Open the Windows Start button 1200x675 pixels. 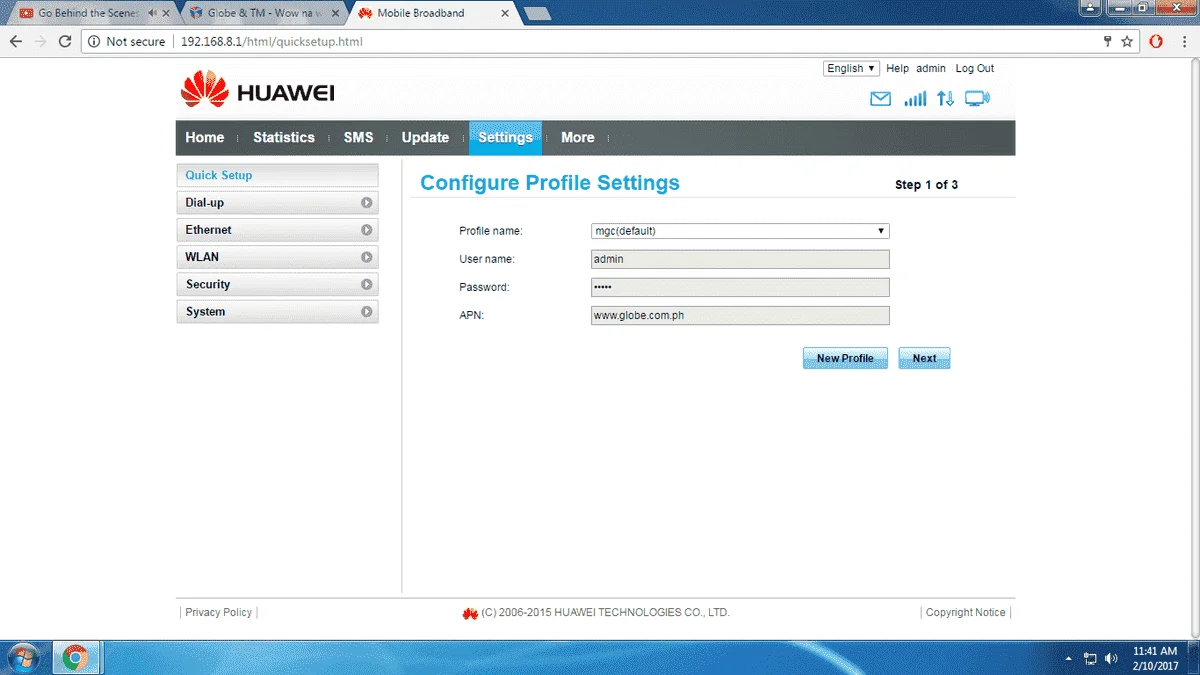pyautogui.click(x=21, y=658)
